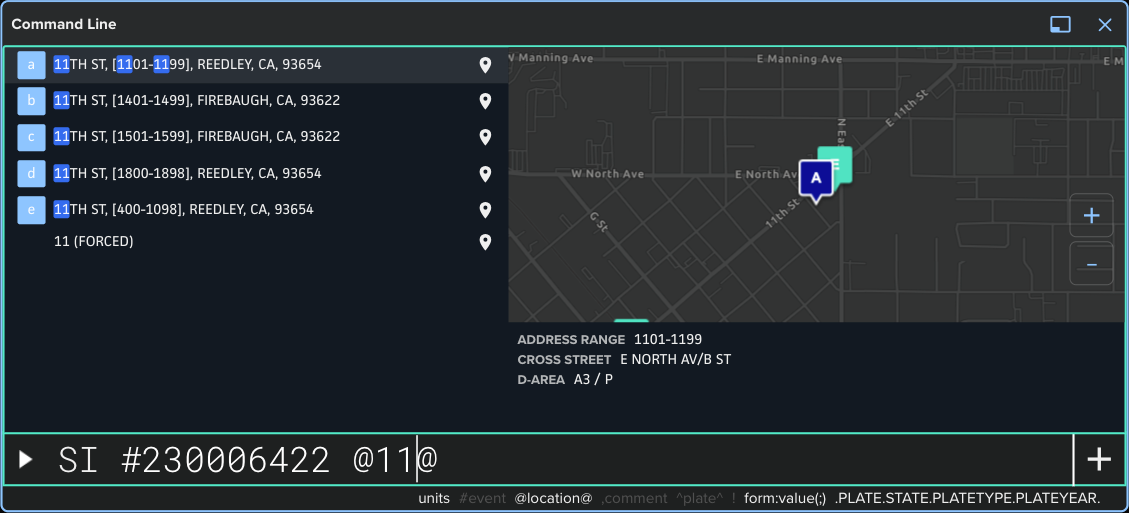Pop out the Command Line window
1129x513 pixels.
(x=1060, y=24)
